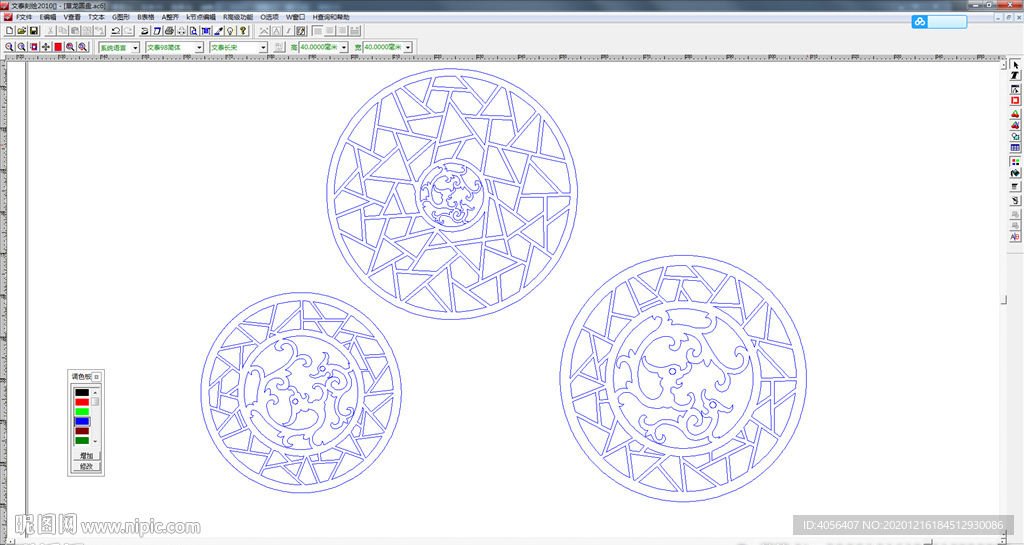Toggle the color palette icon in right toolbar
1024x545 pixels.
pyautogui.click(x=1015, y=161)
